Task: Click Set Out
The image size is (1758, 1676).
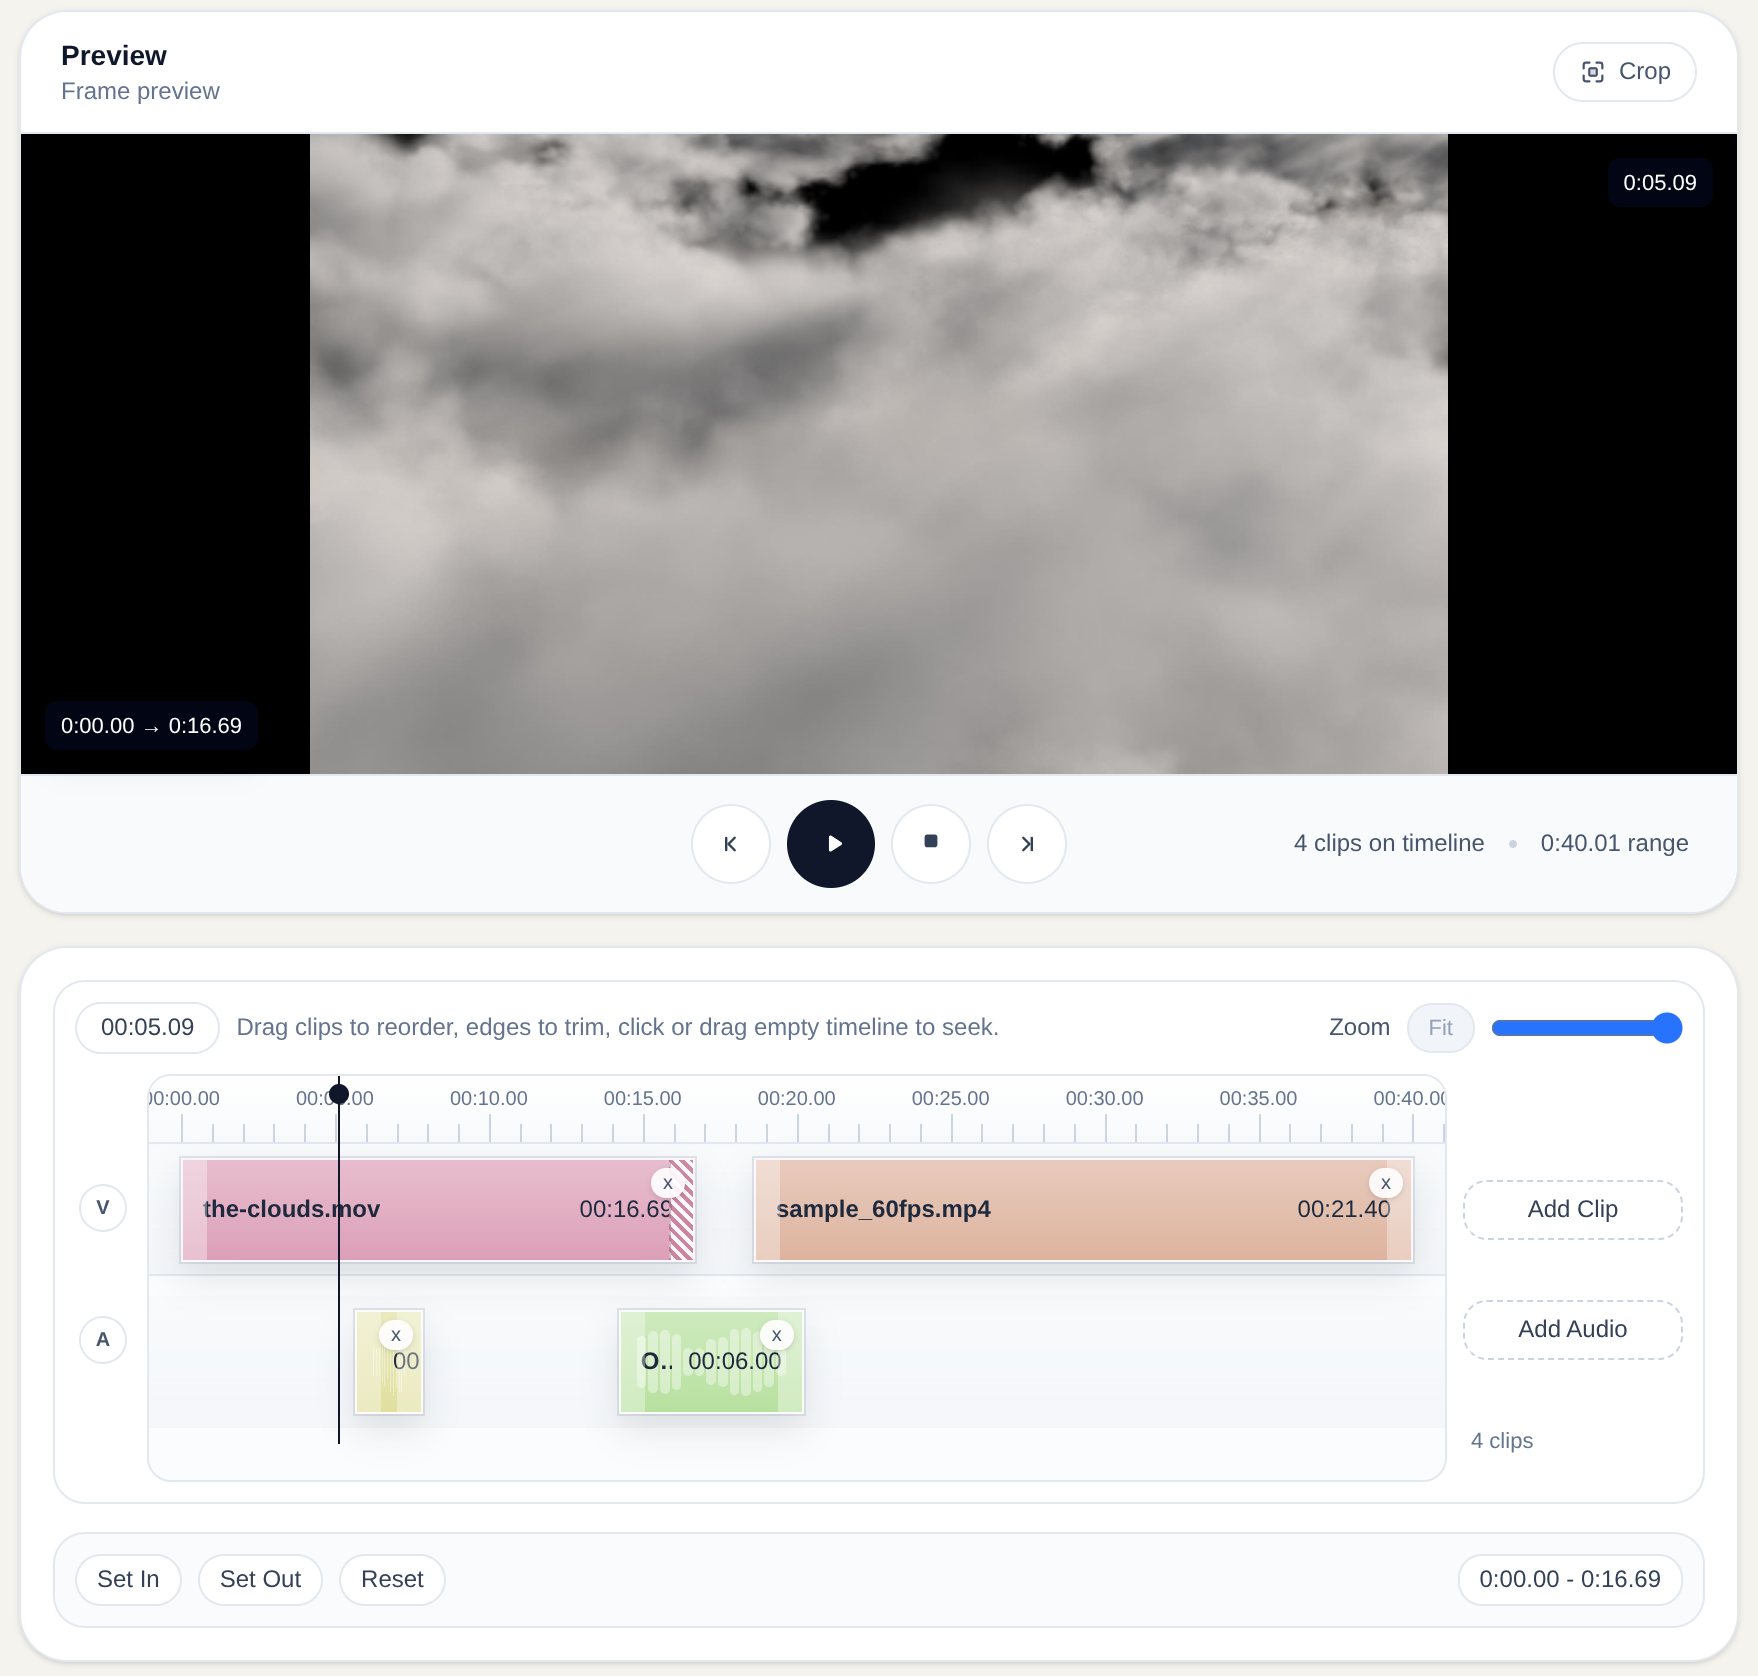Action: (260, 1580)
